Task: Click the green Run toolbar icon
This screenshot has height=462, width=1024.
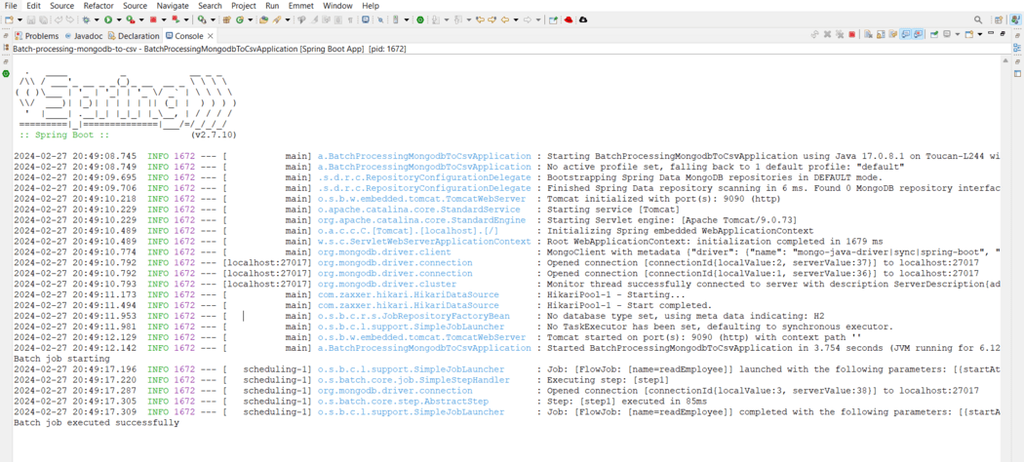Action: pos(108,20)
